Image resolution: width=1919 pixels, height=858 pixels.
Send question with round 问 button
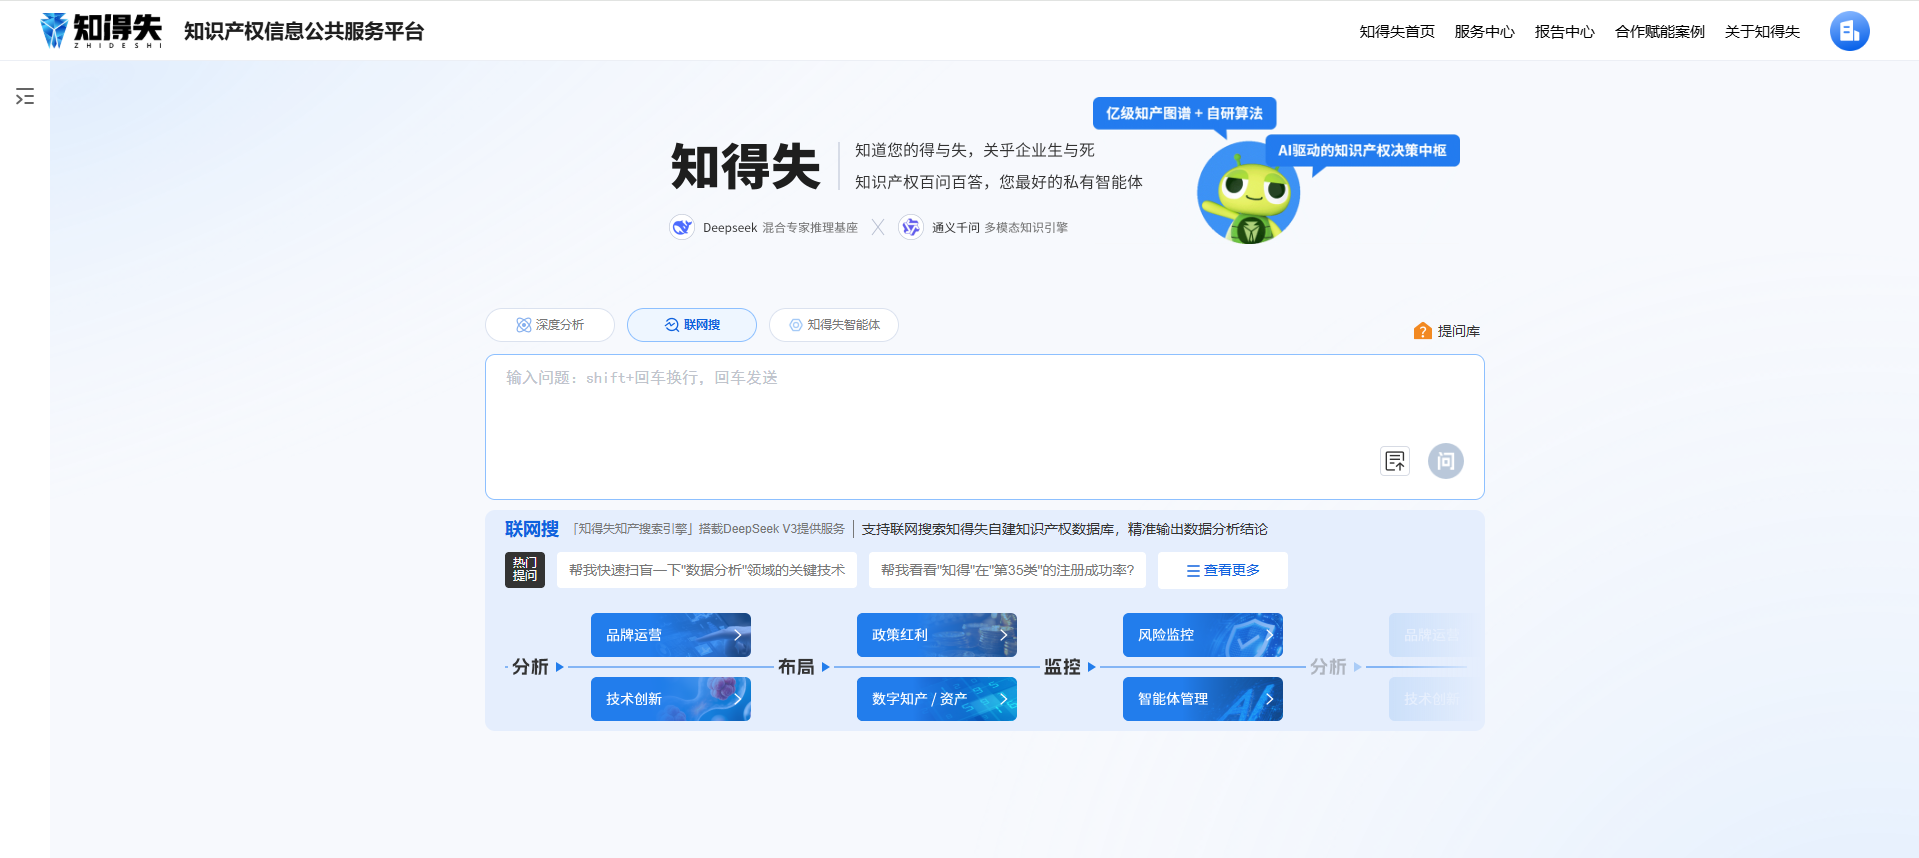(1445, 461)
